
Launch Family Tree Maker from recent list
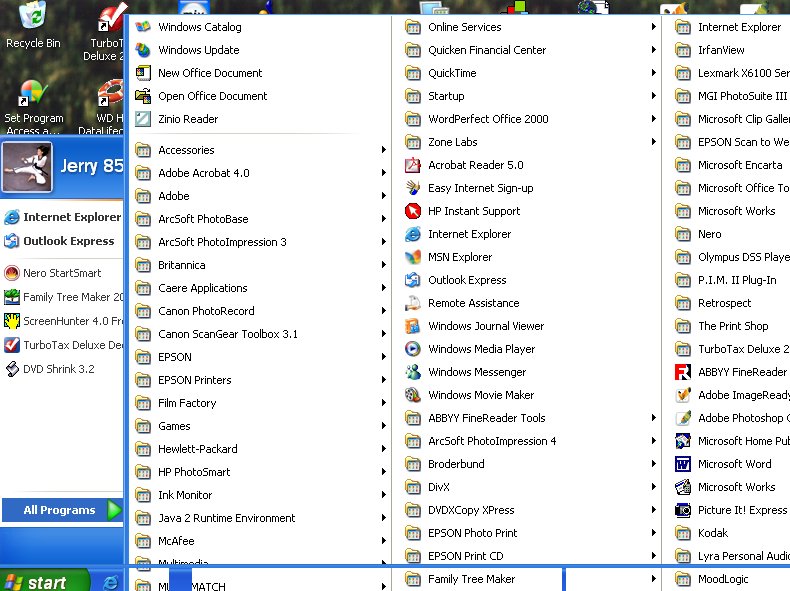pyautogui.click(x=63, y=297)
